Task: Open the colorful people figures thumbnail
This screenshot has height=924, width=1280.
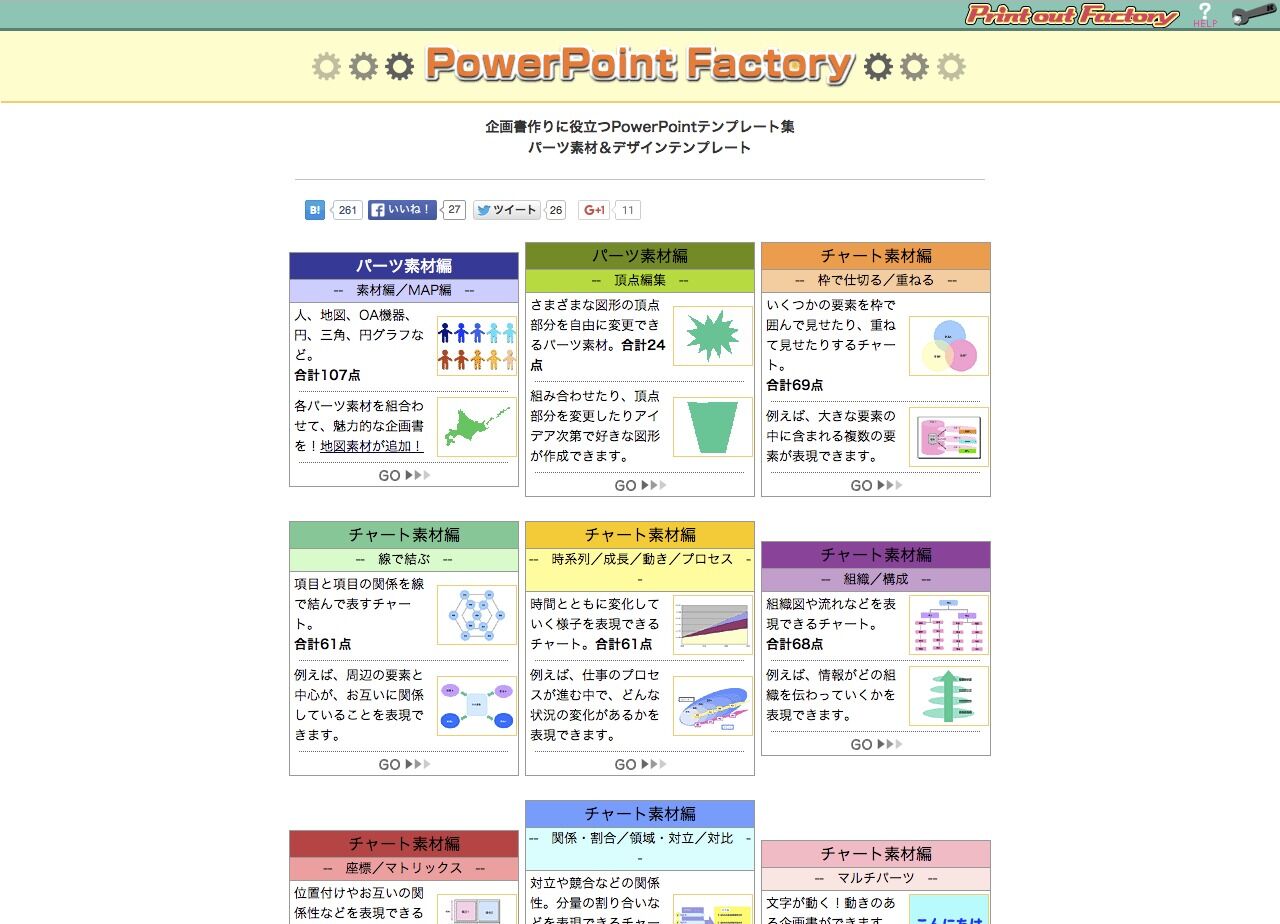Action: pos(477,346)
